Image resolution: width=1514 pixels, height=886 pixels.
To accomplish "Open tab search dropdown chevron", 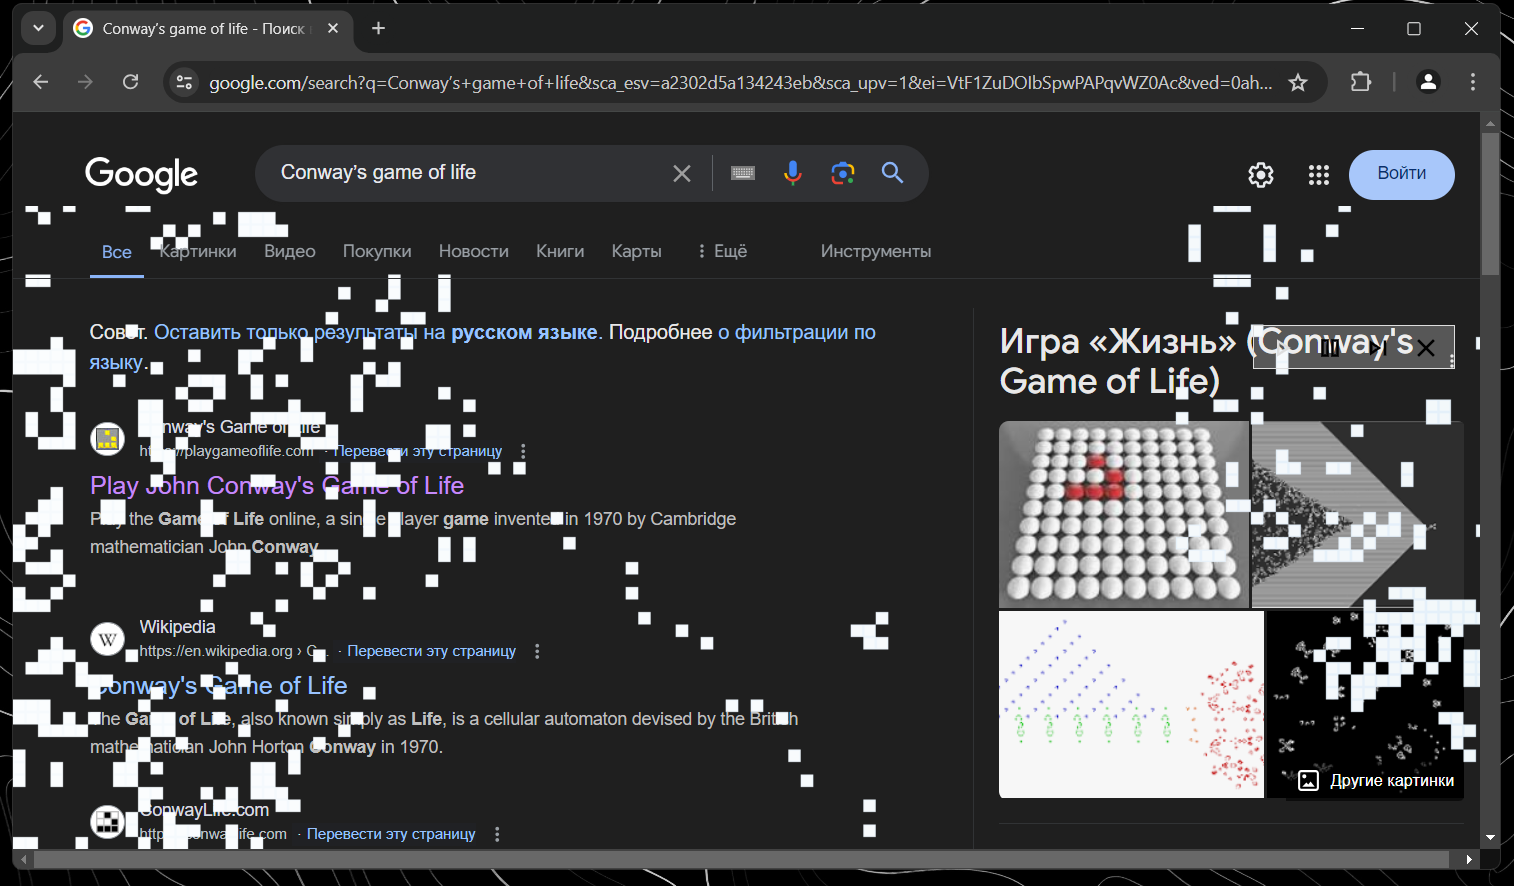I will 38,28.
